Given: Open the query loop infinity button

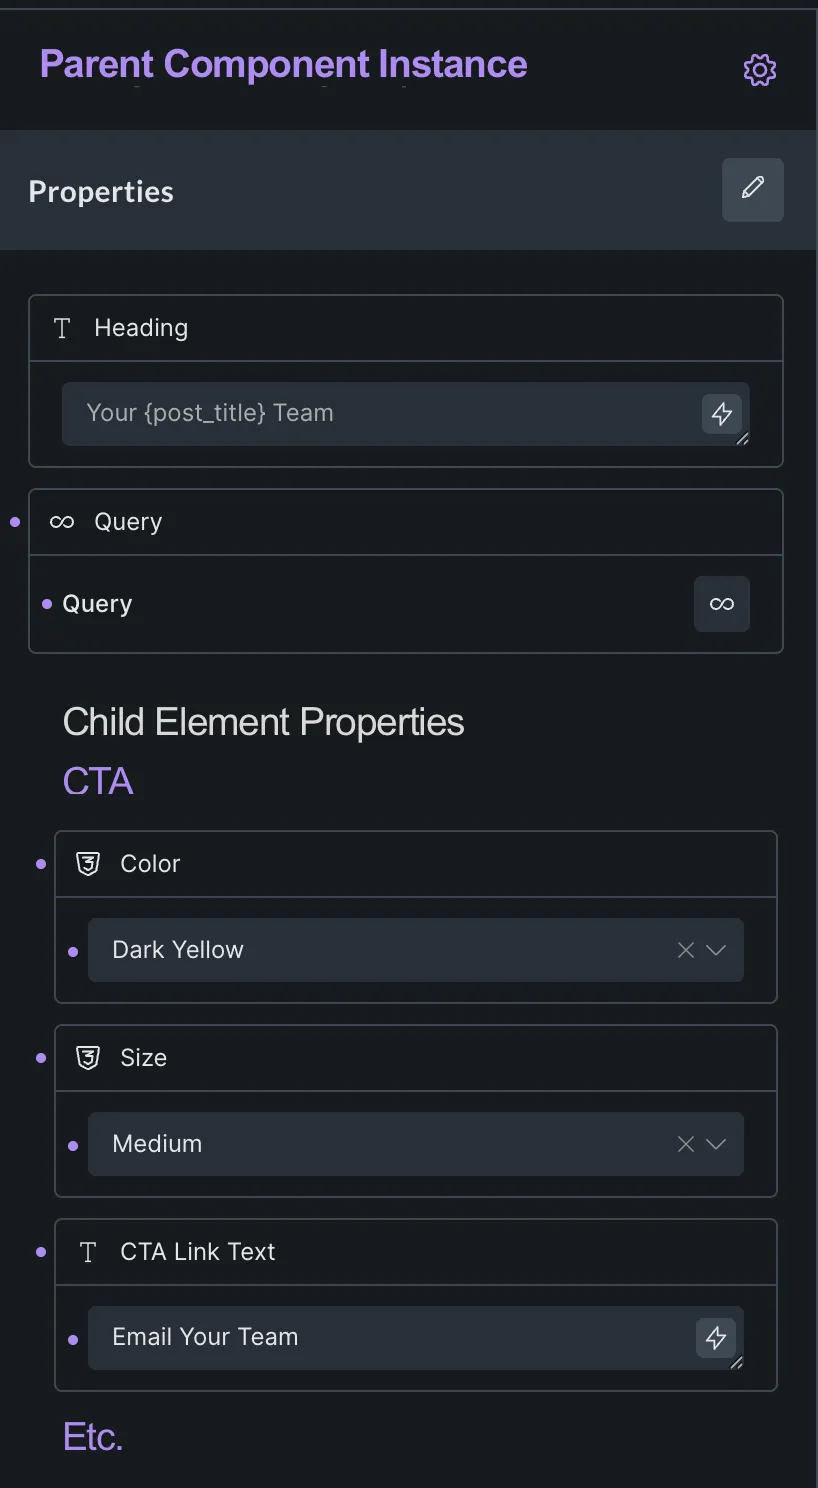Looking at the screenshot, I should point(722,604).
